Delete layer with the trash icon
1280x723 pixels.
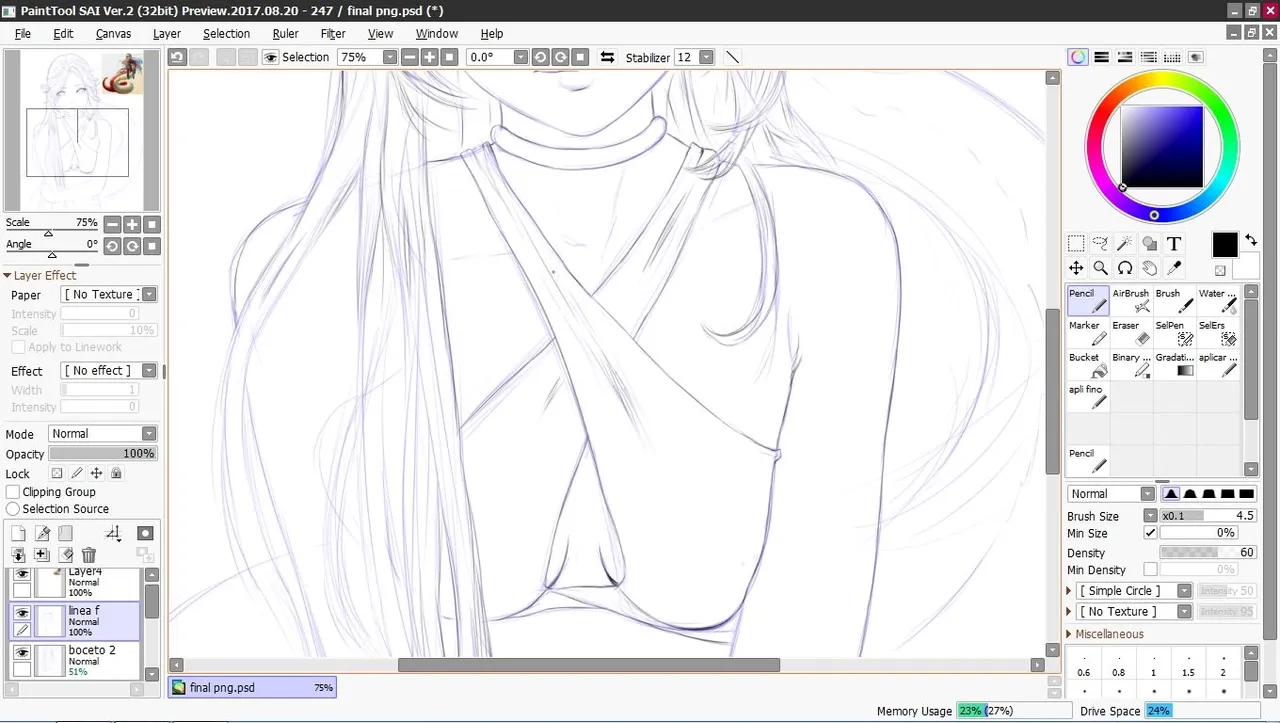pyautogui.click(x=89, y=555)
